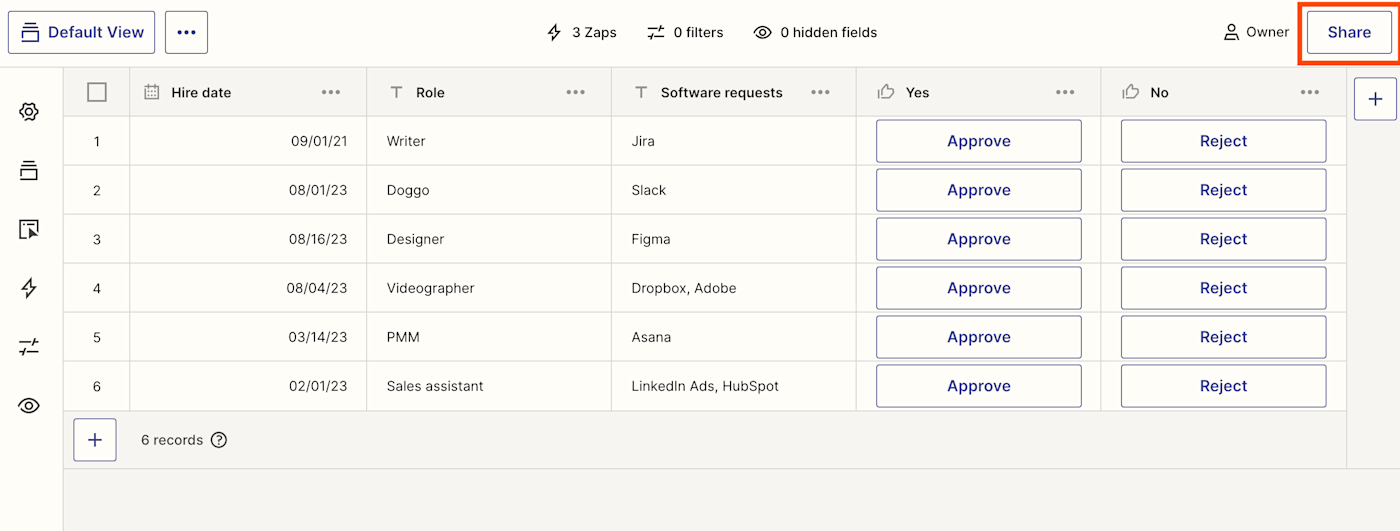Open Role column options menu
Viewport: 1400px width, 531px height.
point(576,92)
